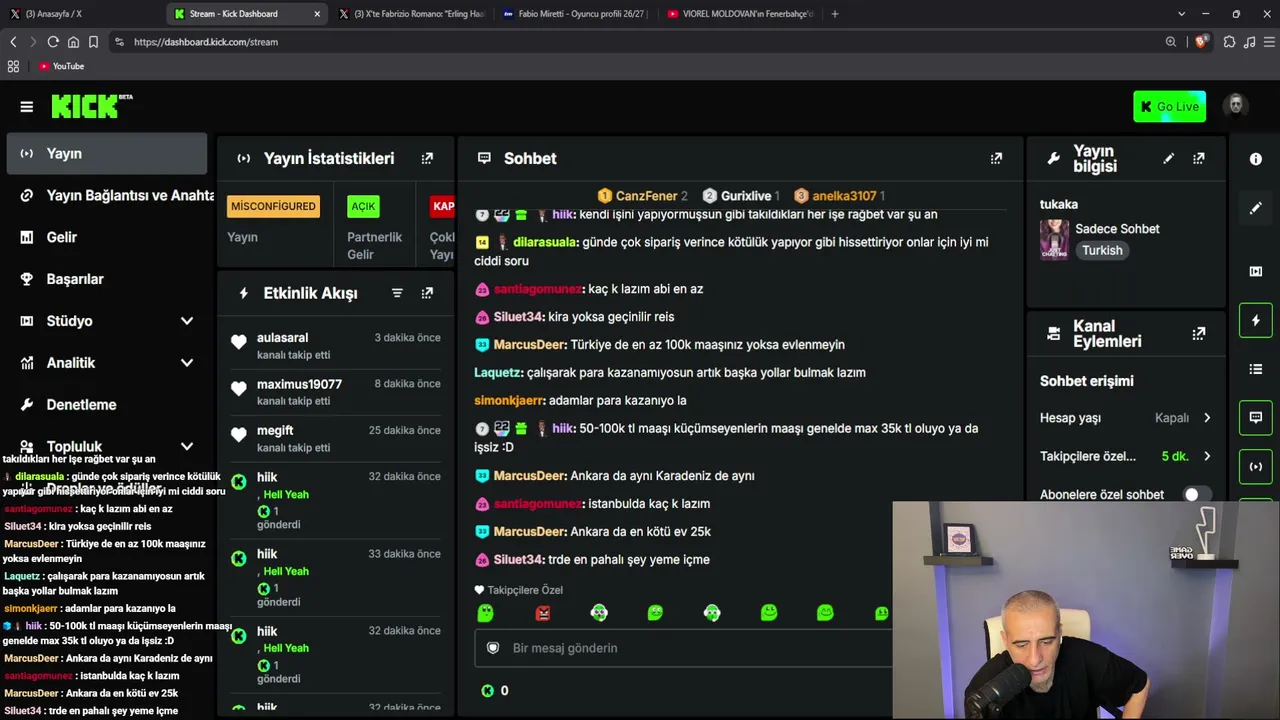Pop out the Kanal Eylemleri panel
Image resolution: width=1280 pixels, height=720 pixels.
click(x=1198, y=334)
